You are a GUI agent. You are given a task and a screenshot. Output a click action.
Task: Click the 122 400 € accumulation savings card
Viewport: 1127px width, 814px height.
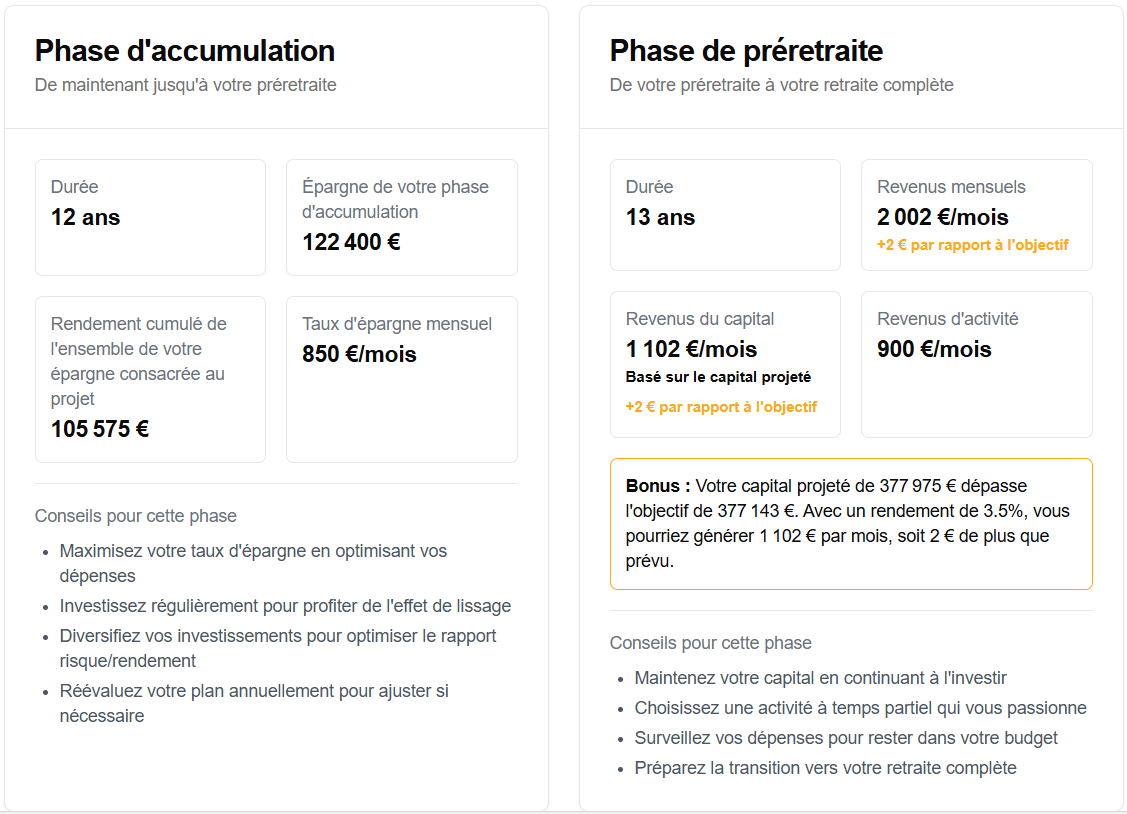(401, 217)
